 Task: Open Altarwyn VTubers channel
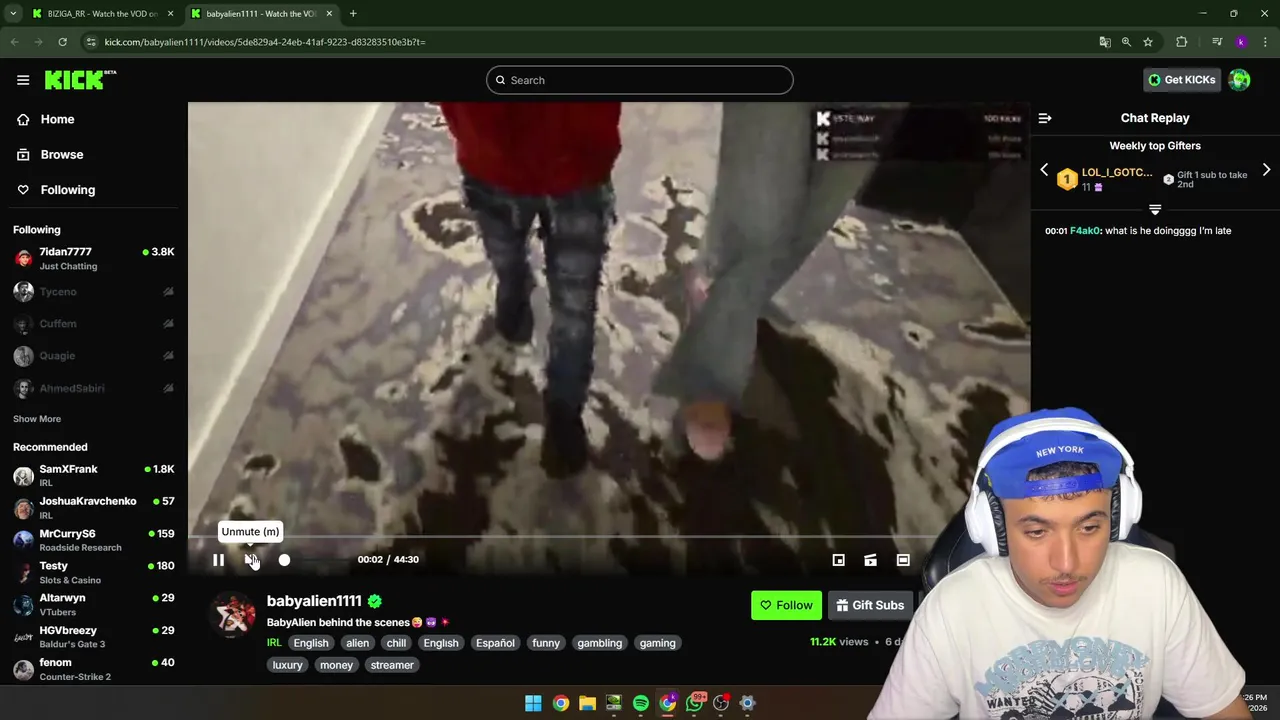94,604
